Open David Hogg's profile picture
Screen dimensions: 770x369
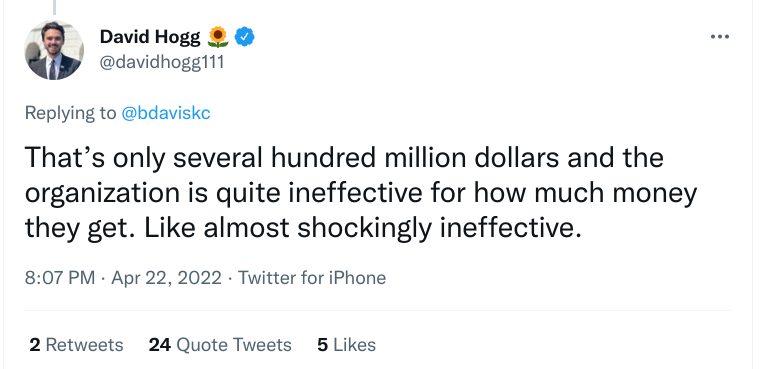click(x=54, y=50)
